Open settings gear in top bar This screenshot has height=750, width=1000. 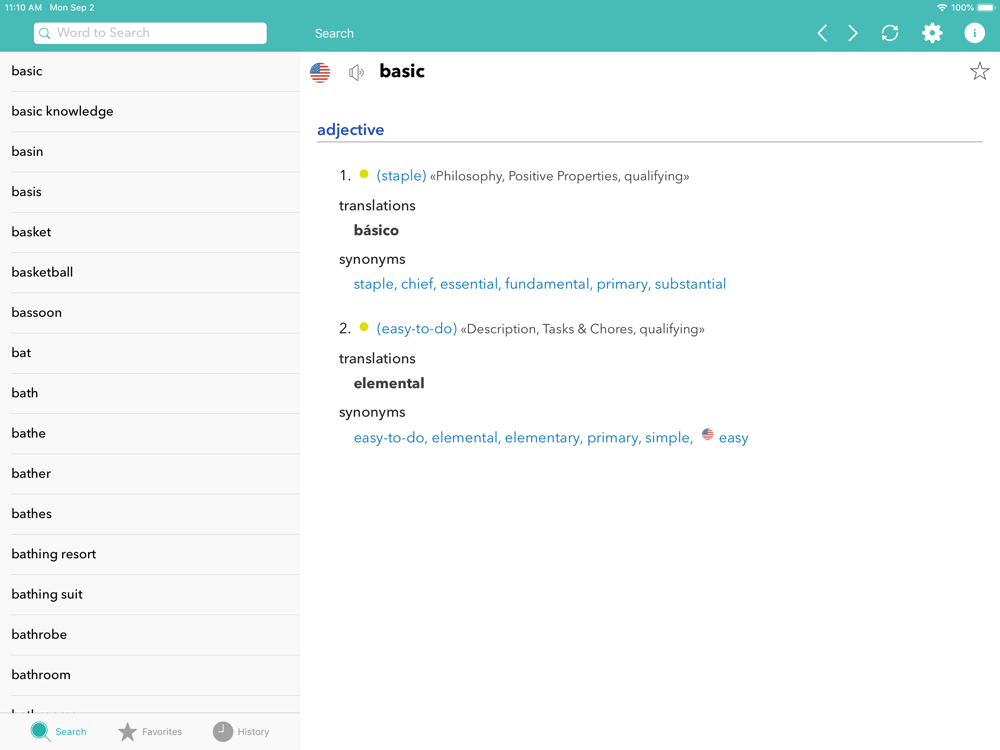click(932, 33)
